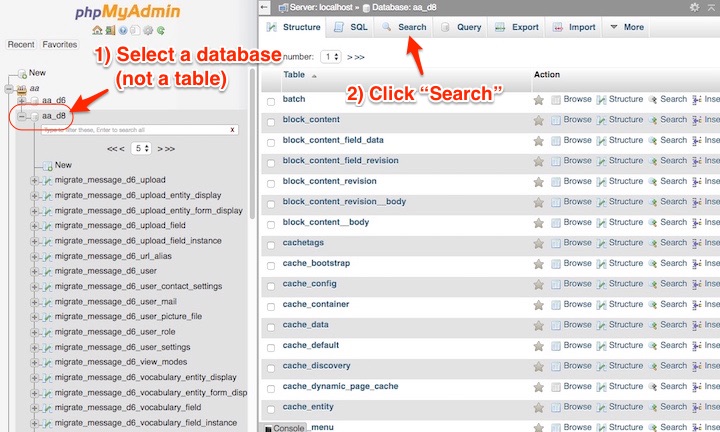Click Browse icon for batch row
Viewport: 720px width, 432px height.
tap(556, 100)
